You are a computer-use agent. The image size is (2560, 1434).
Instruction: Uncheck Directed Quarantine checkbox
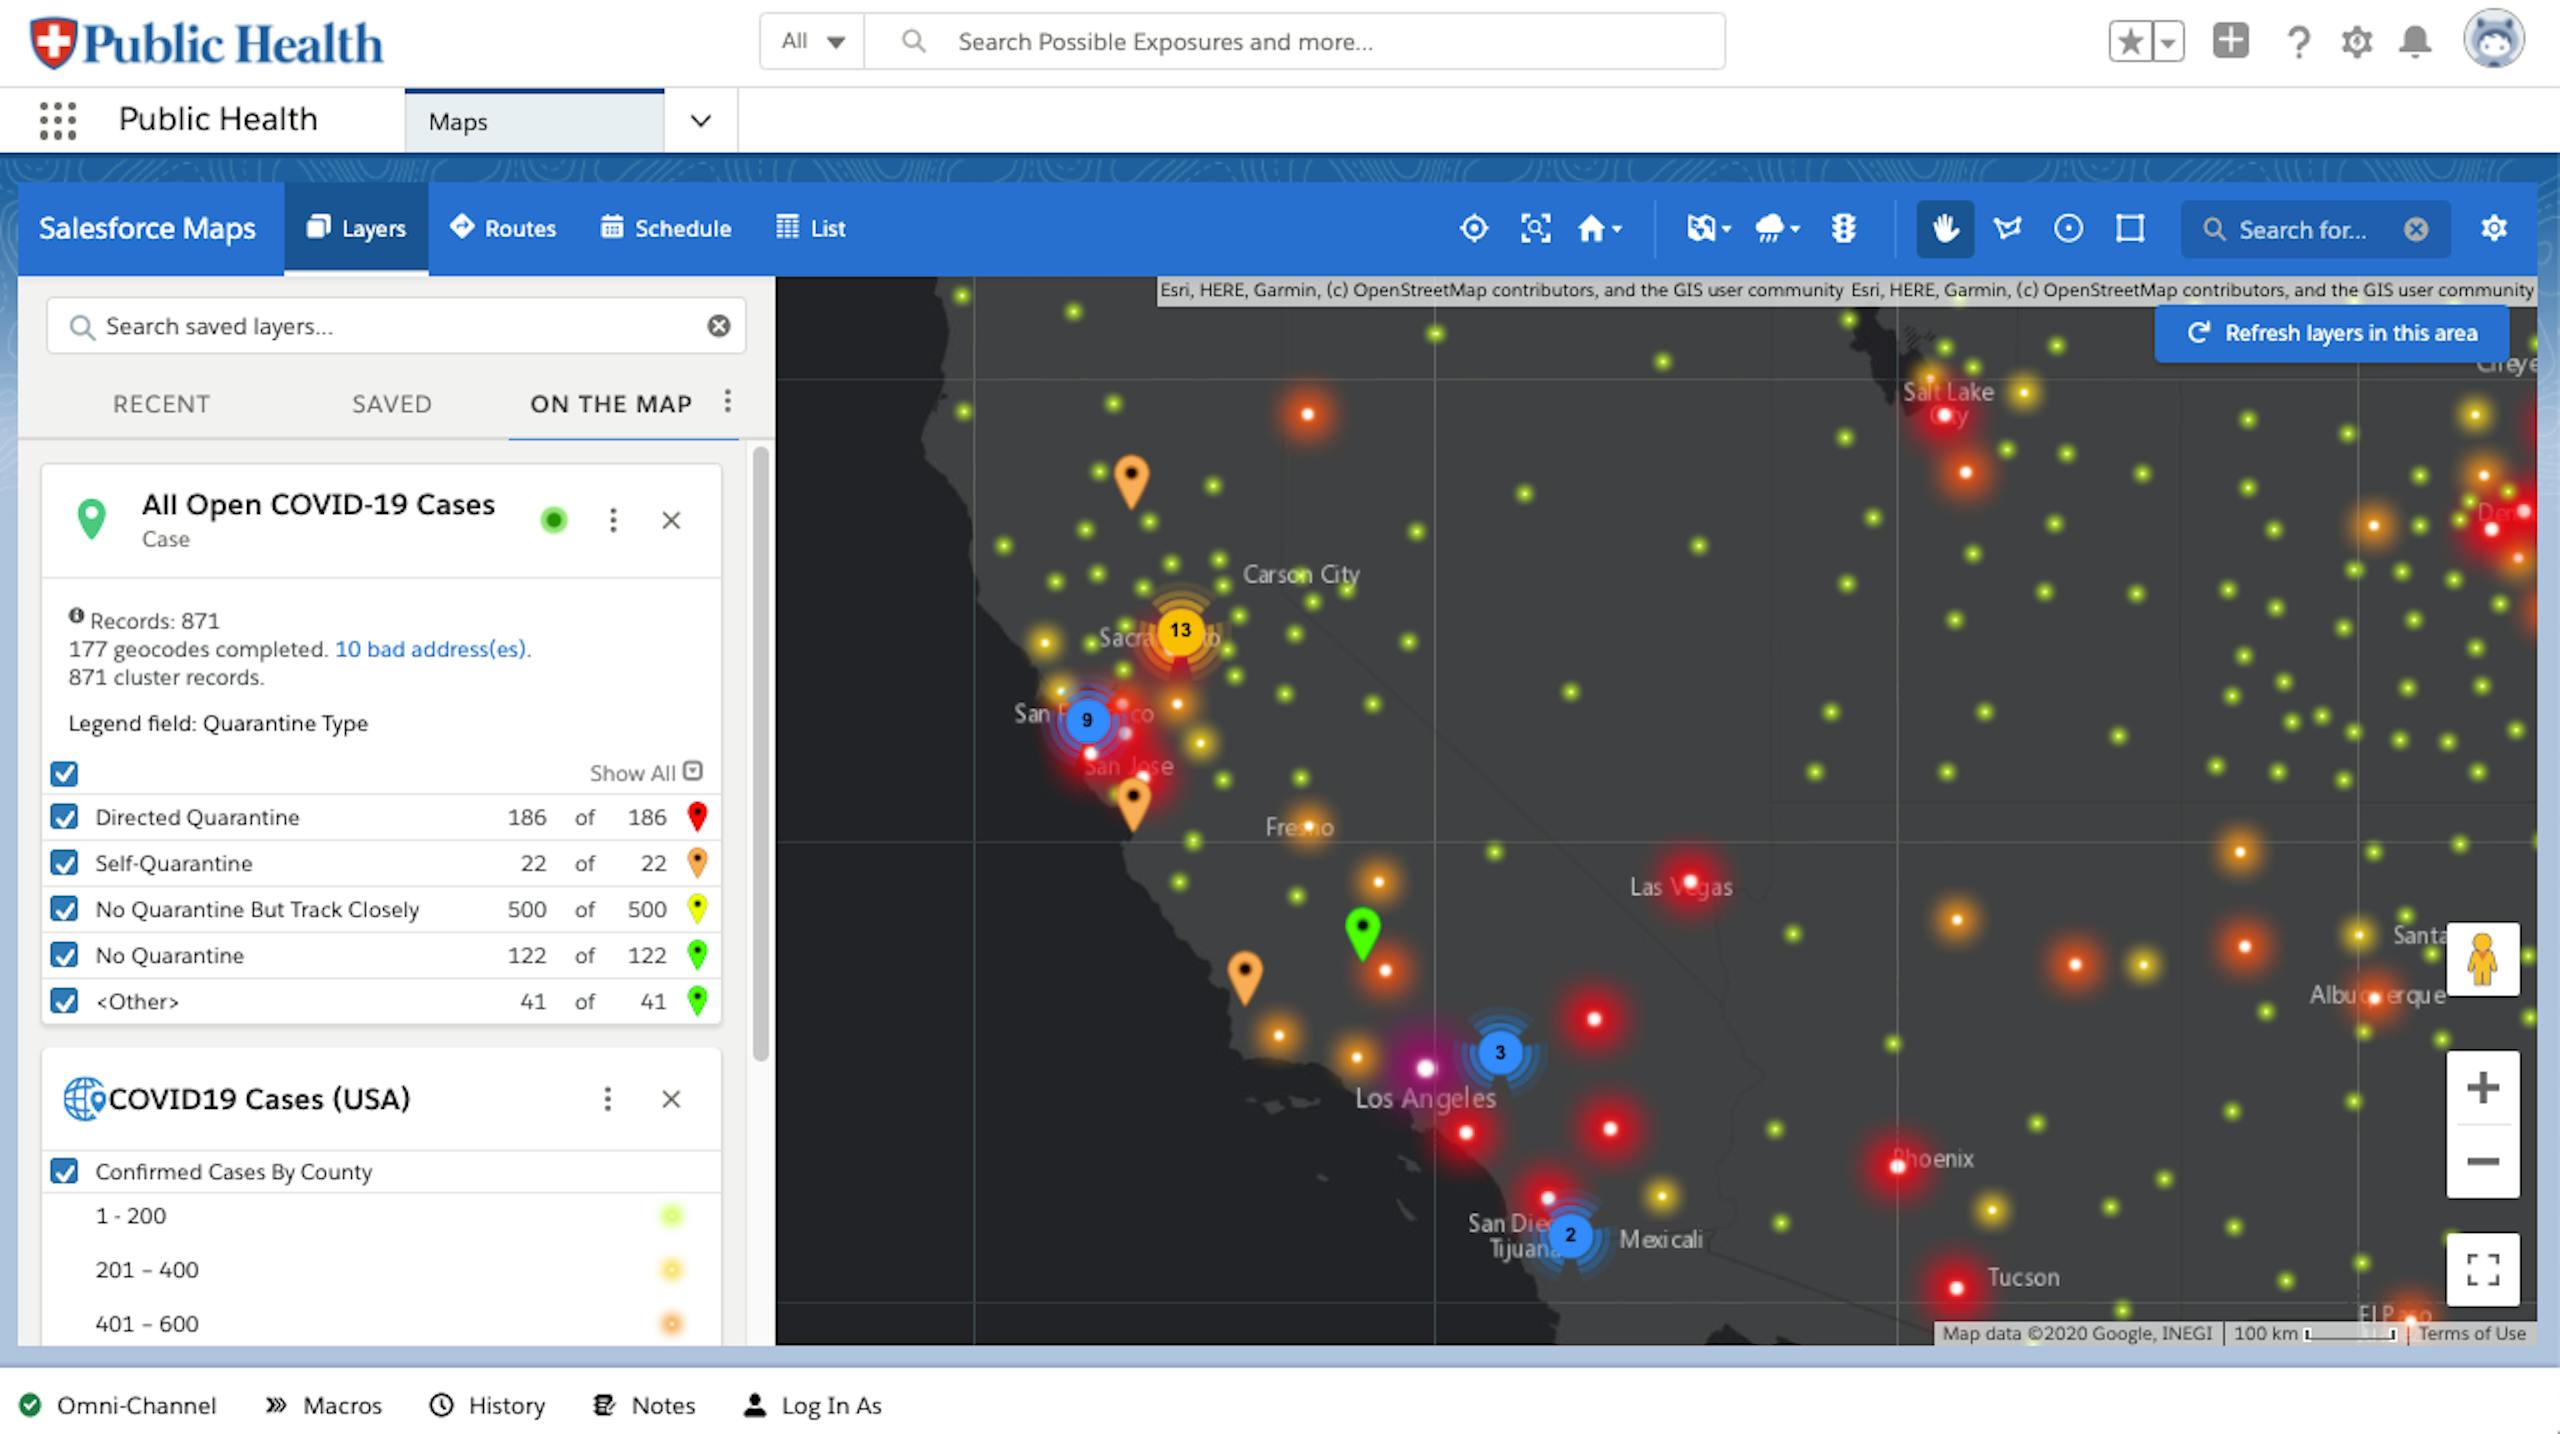pyautogui.click(x=65, y=817)
